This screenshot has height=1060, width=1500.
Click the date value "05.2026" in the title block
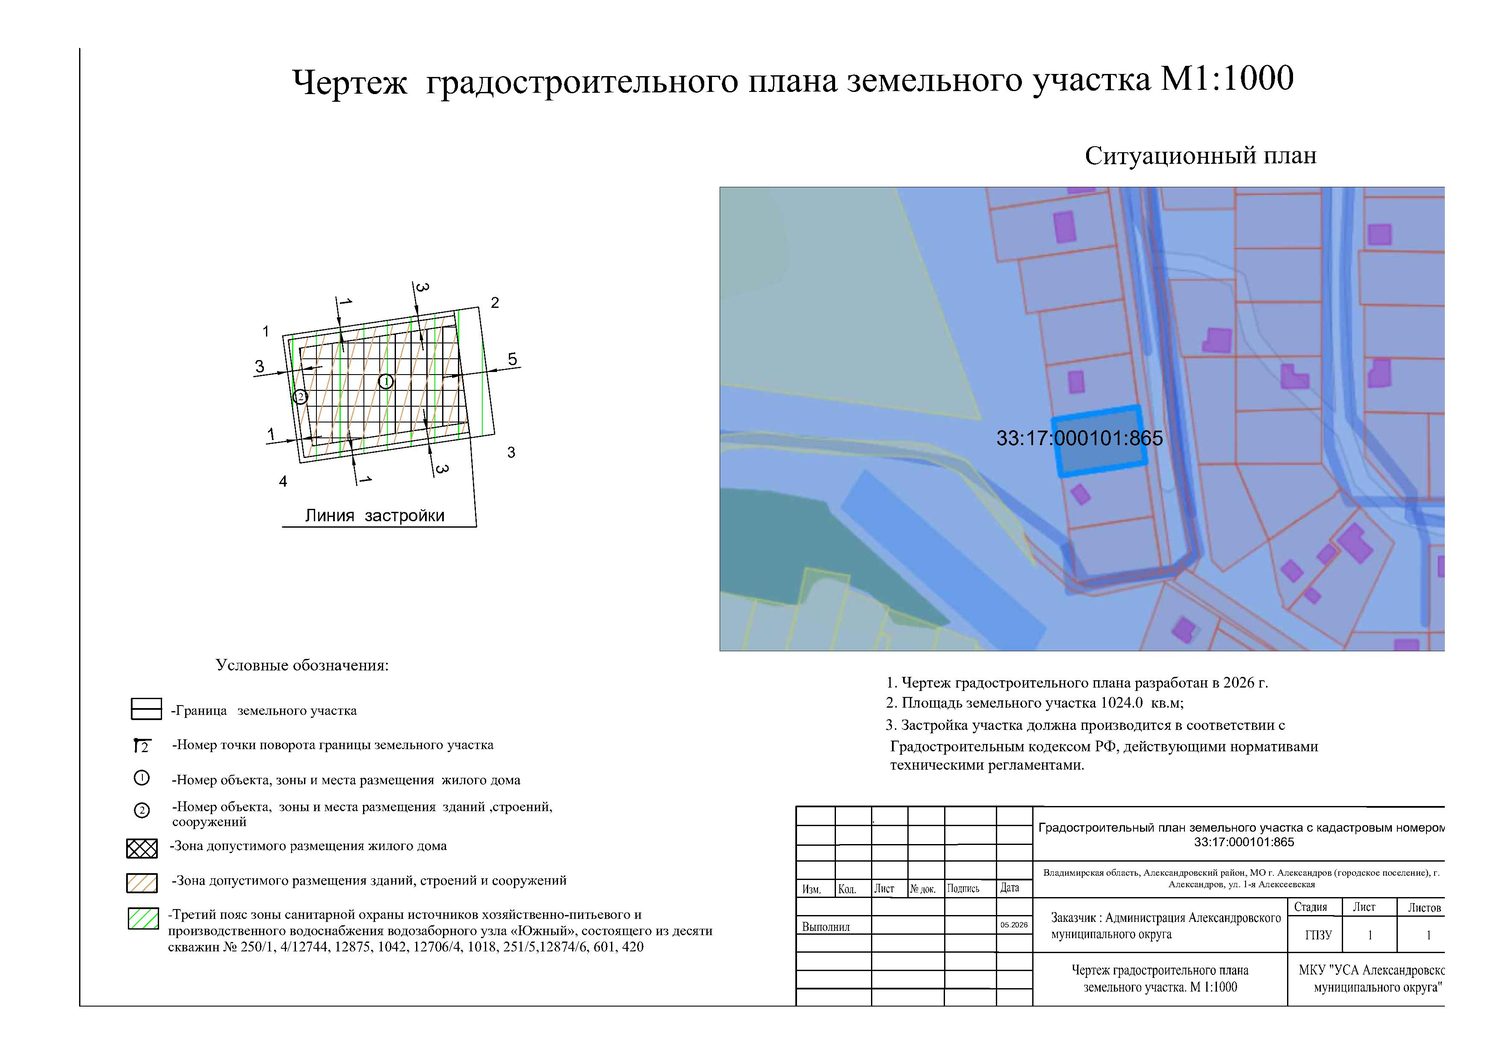pos(1014,925)
